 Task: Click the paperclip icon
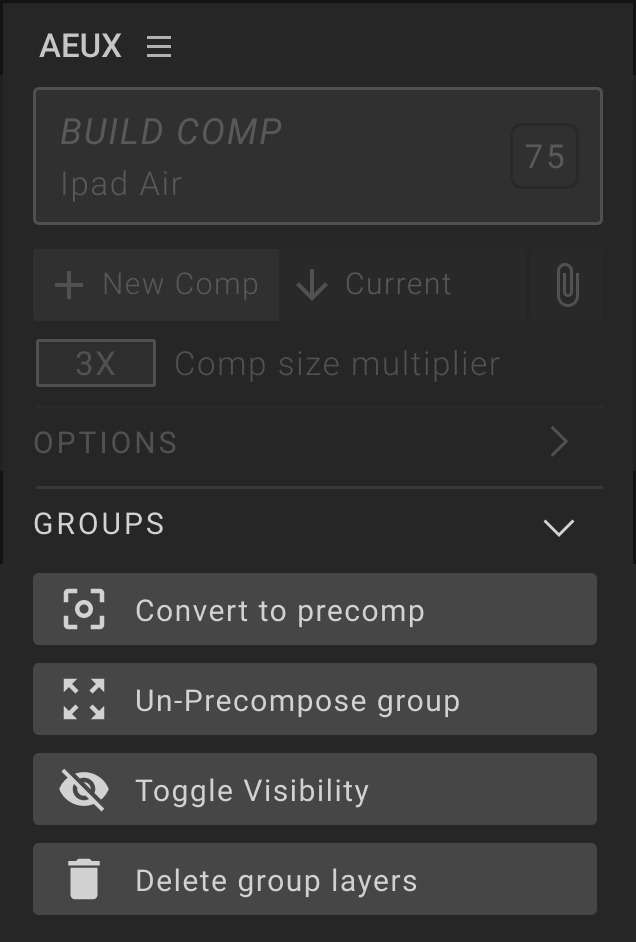pos(568,285)
